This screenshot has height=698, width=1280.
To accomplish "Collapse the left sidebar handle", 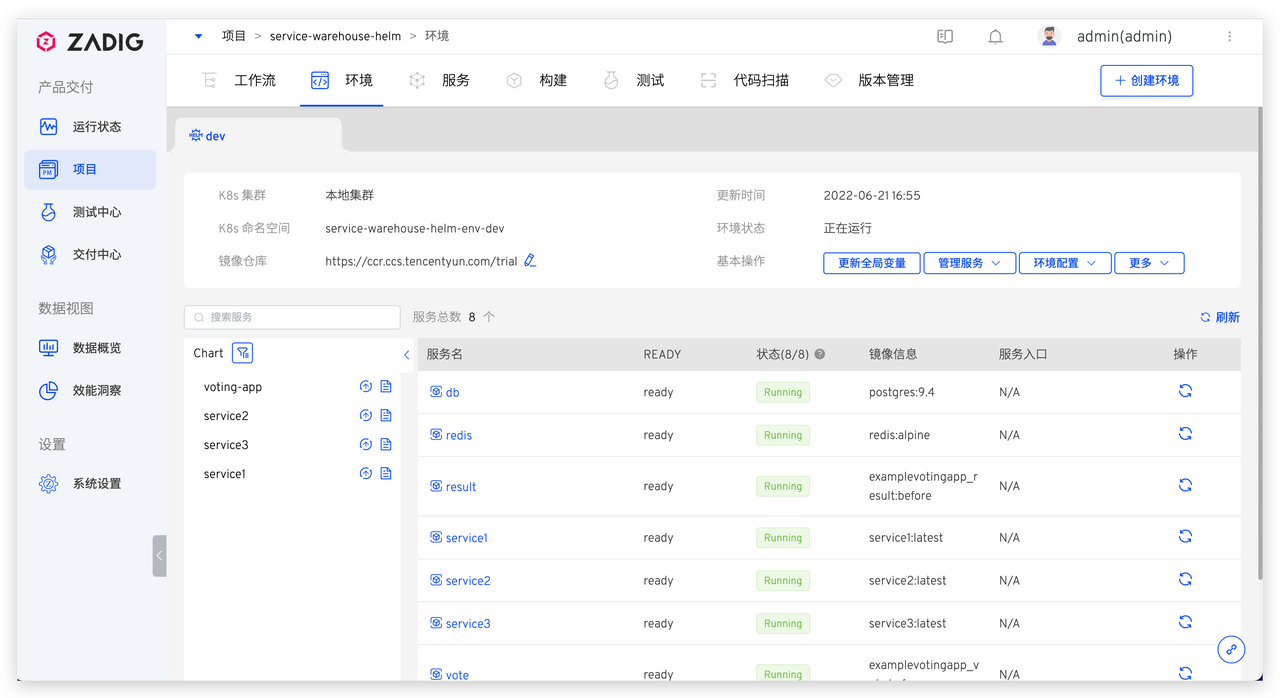I will (x=159, y=556).
